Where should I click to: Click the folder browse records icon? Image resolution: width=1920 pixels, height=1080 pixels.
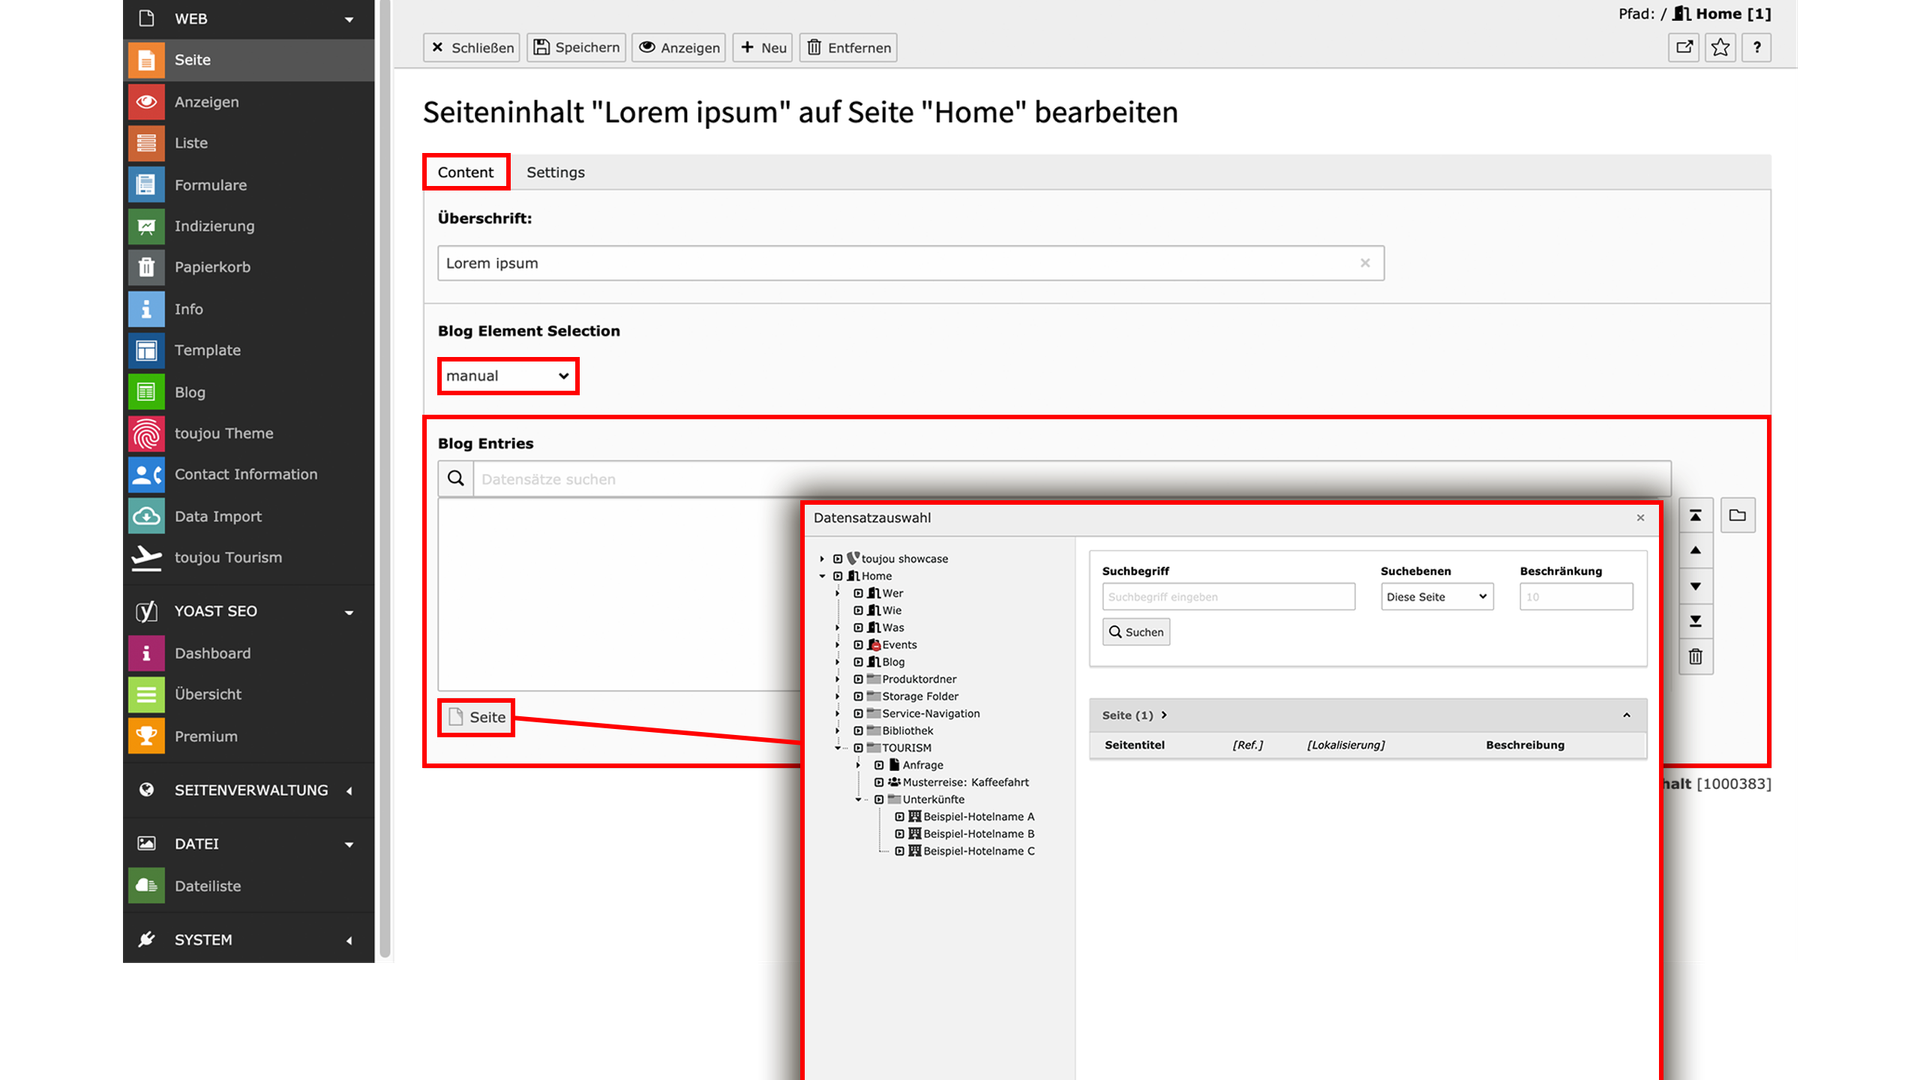pyautogui.click(x=1737, y=516)
